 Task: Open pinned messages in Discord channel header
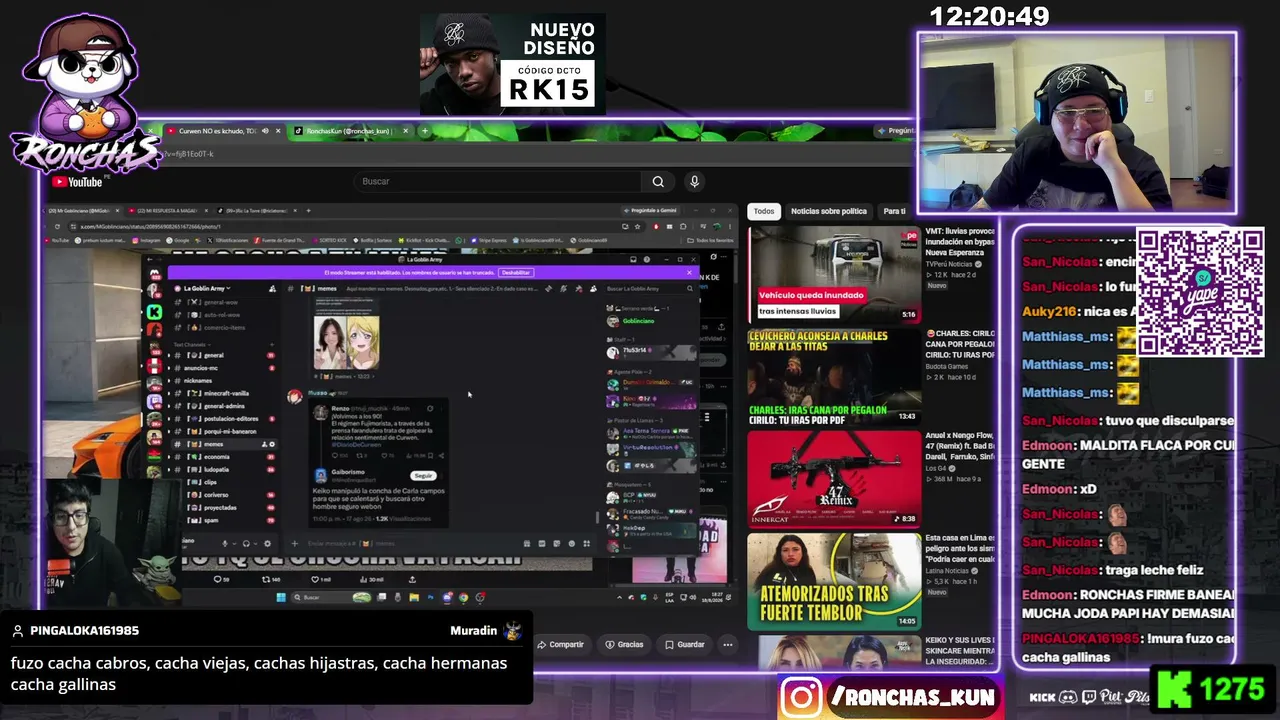coord(577,288)
